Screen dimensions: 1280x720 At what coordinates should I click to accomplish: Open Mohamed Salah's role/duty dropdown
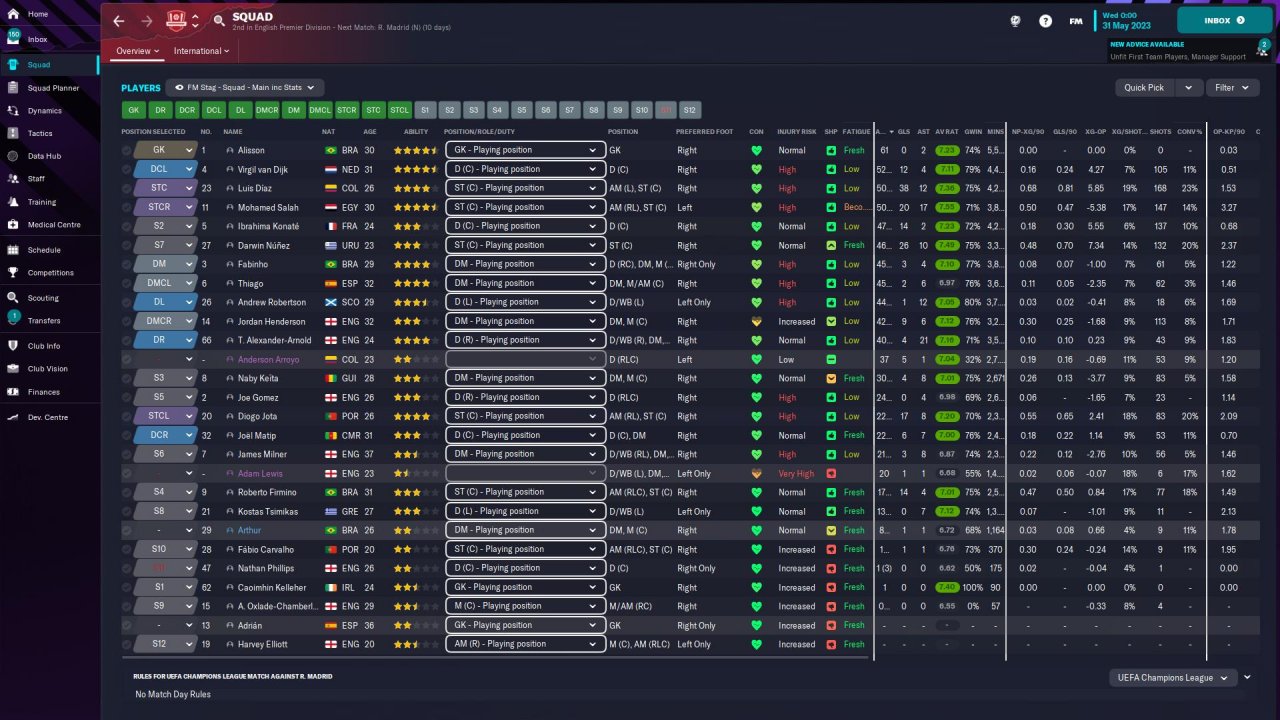click(x=526, y=207)
